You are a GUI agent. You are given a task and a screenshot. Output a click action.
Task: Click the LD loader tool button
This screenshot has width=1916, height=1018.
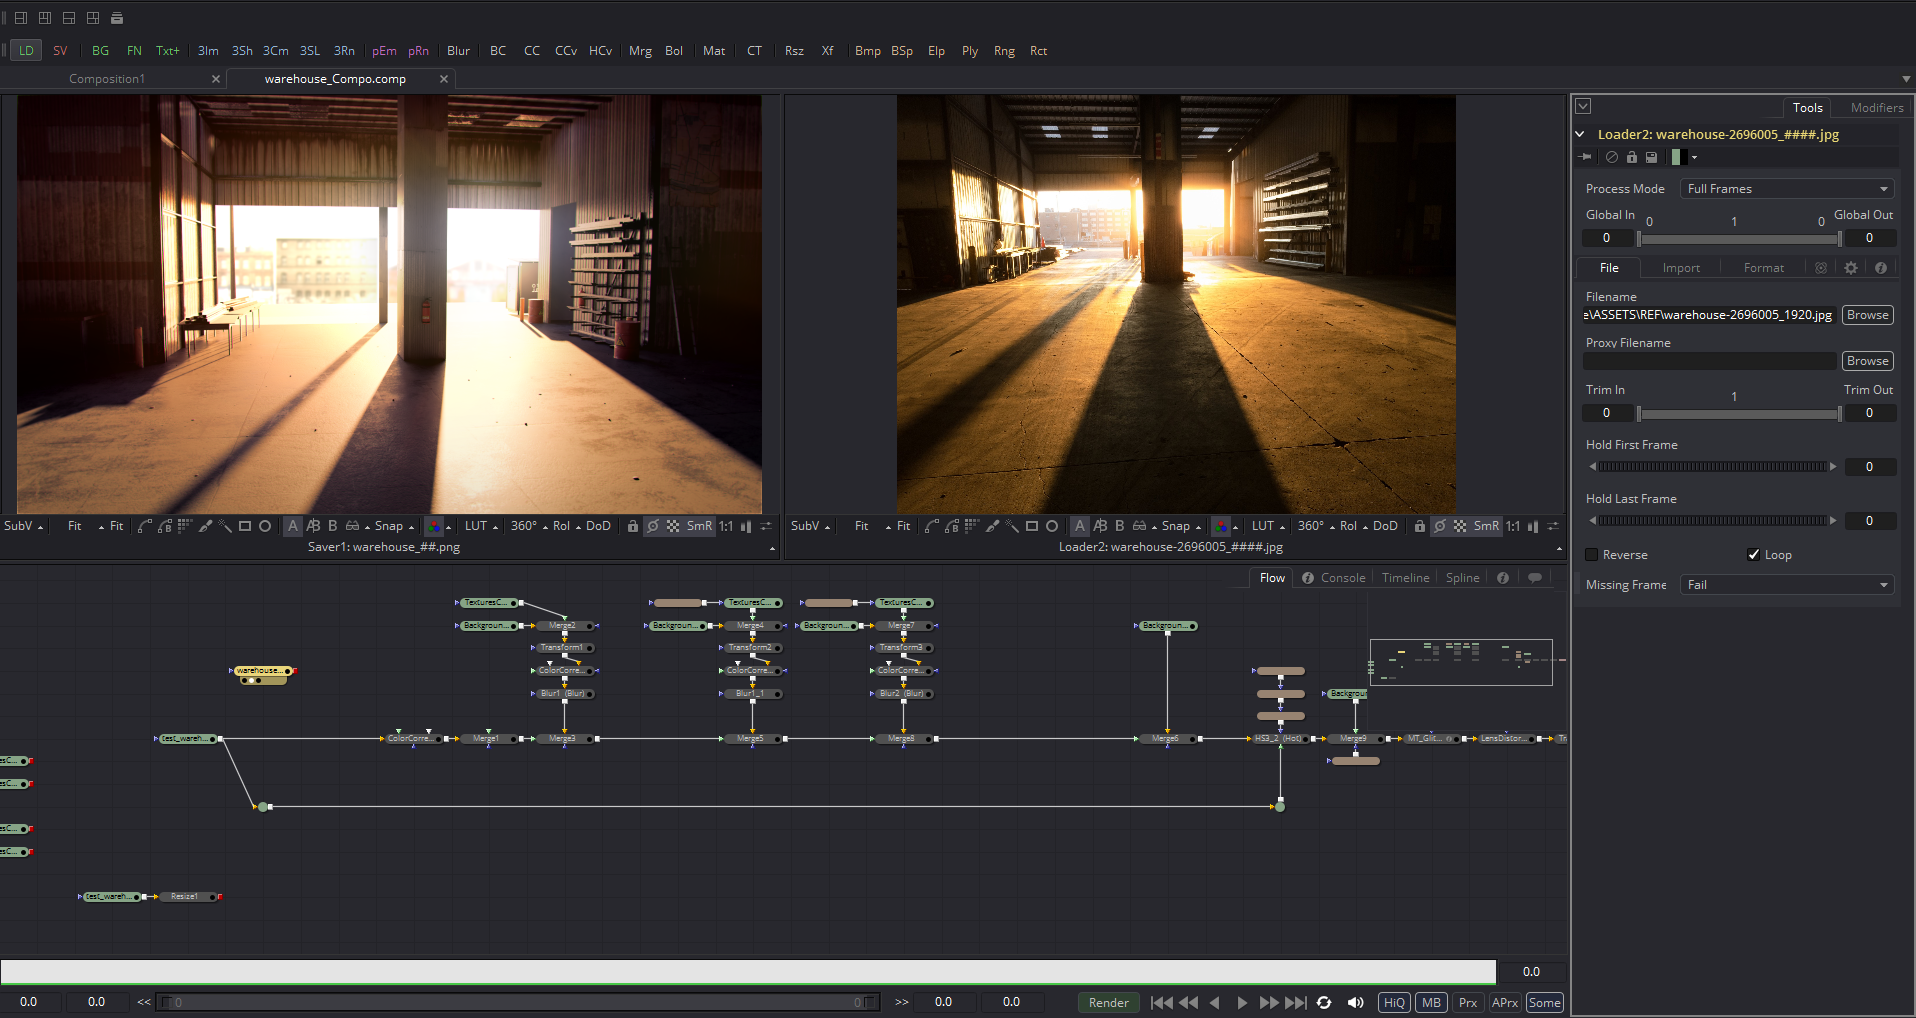click(x=26, y=51)
